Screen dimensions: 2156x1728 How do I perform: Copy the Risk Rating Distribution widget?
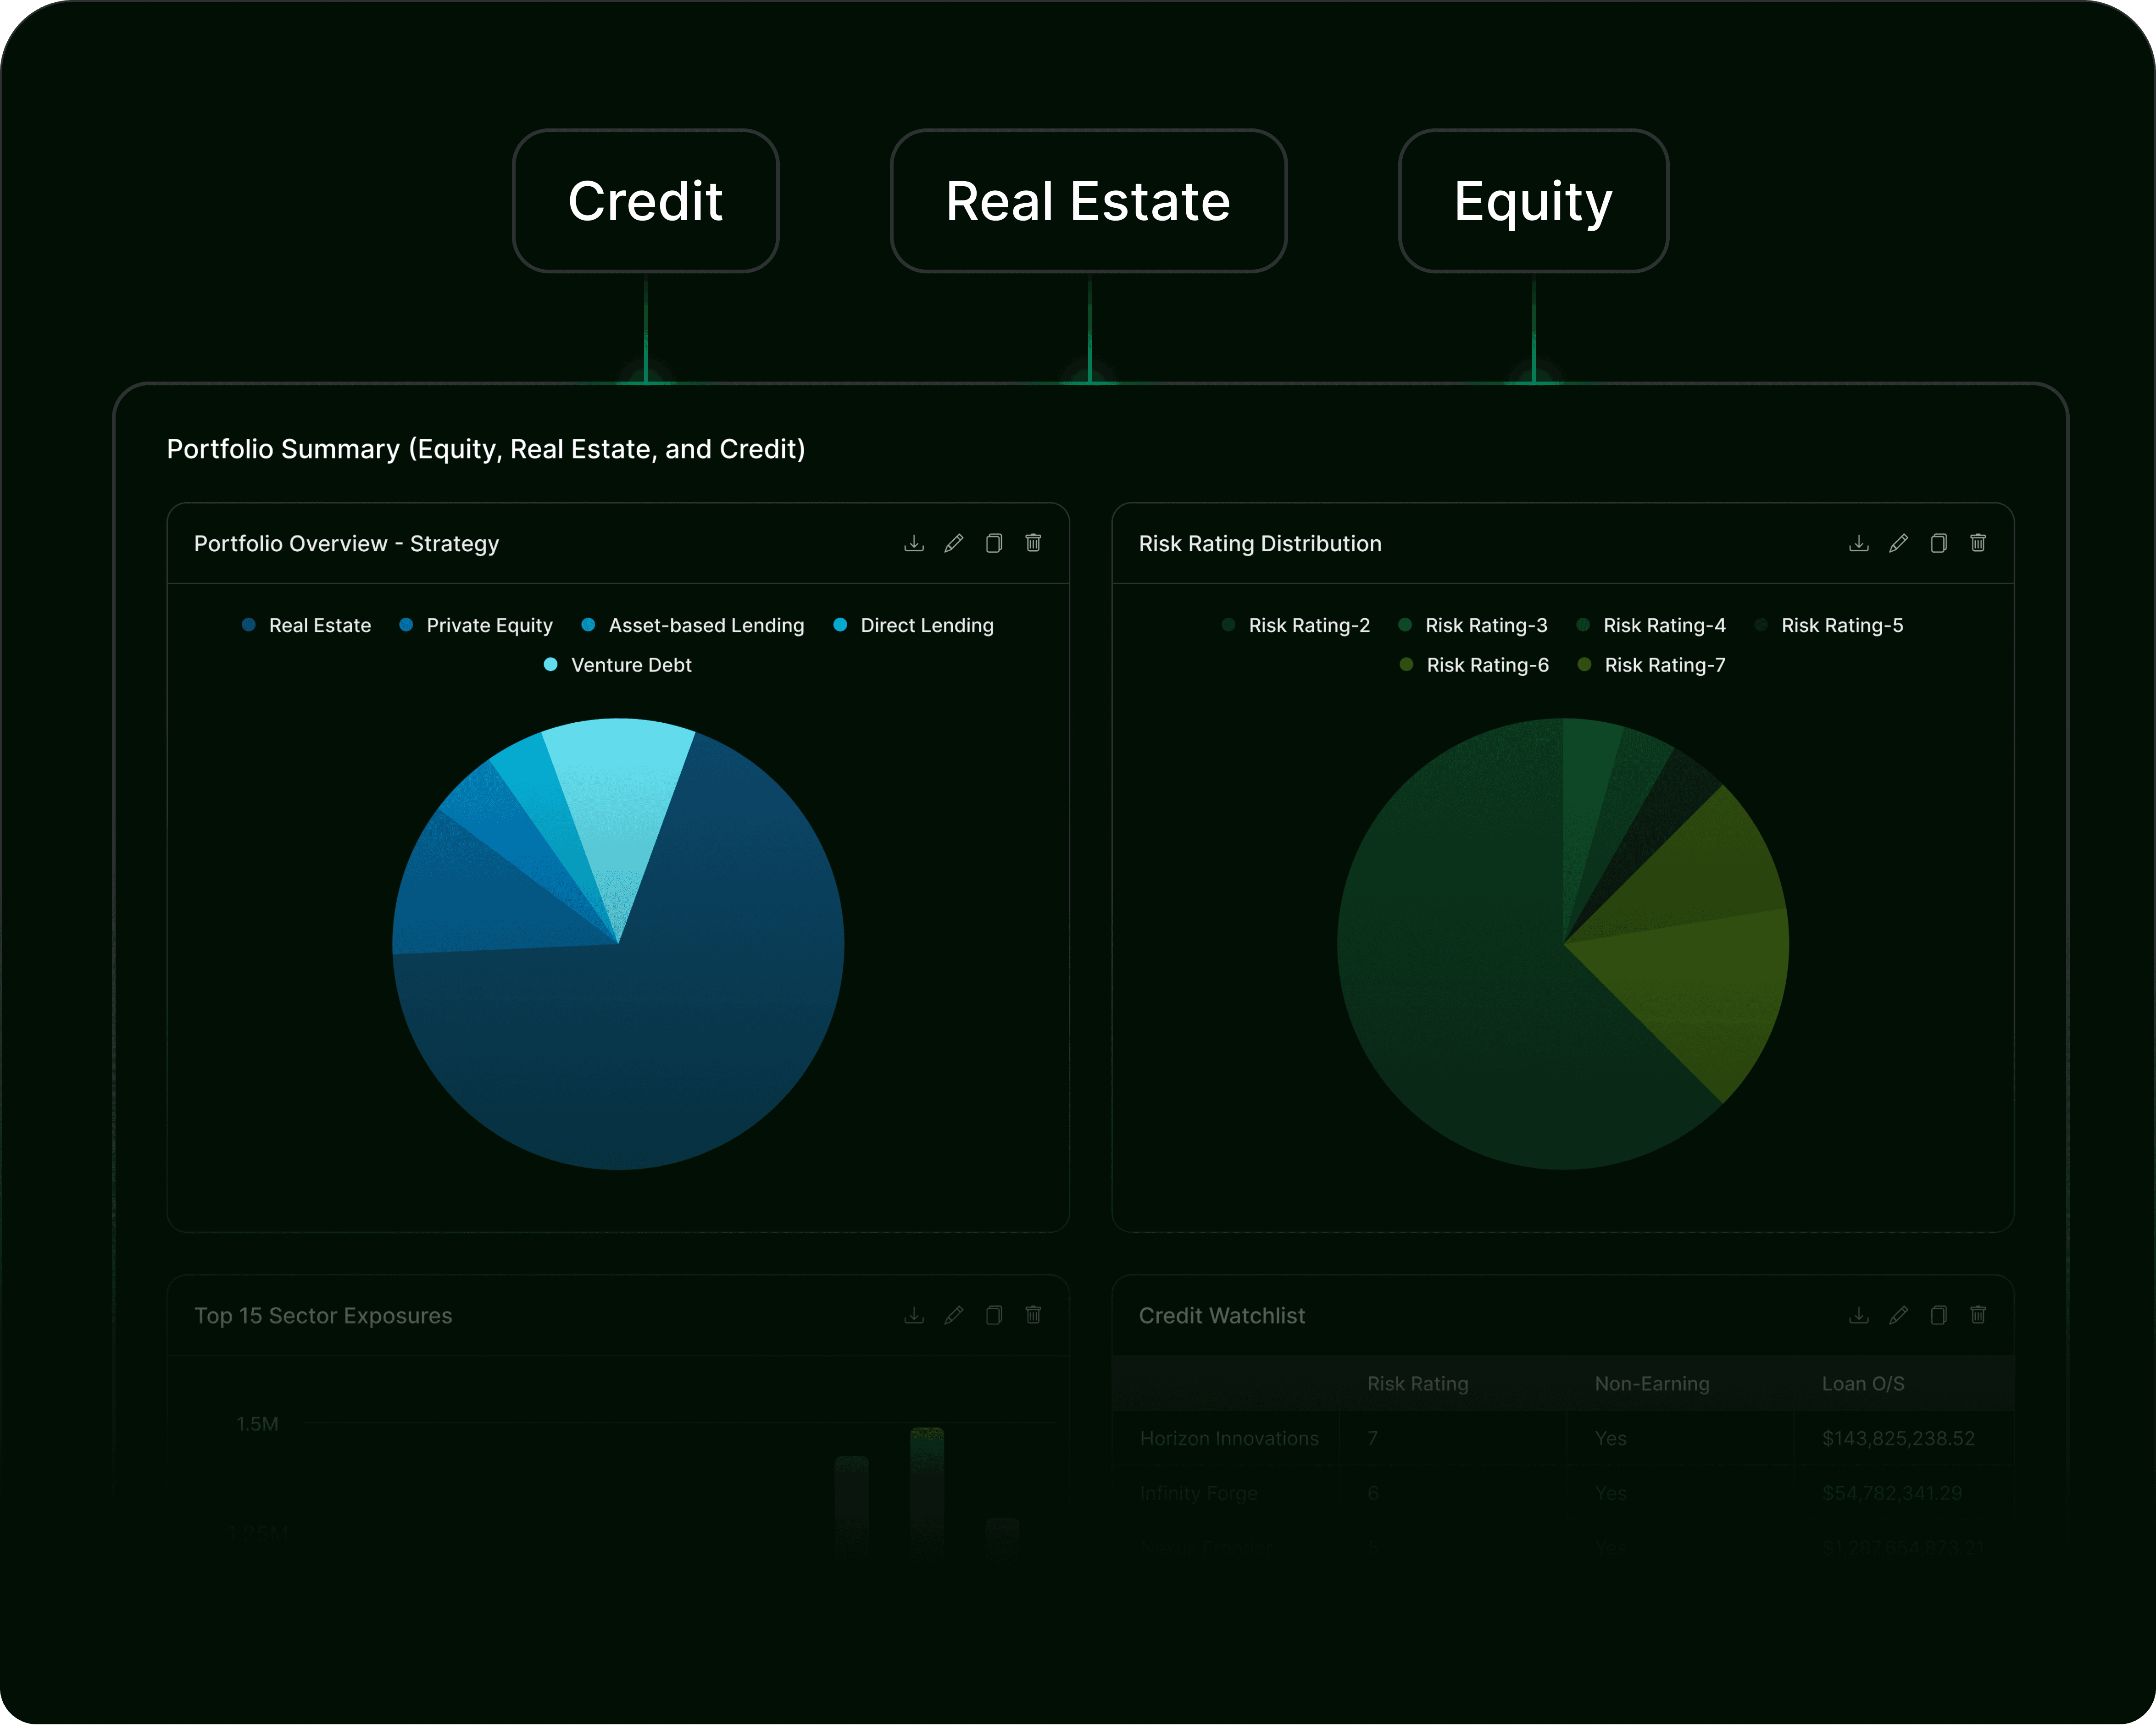point(1938,543)
